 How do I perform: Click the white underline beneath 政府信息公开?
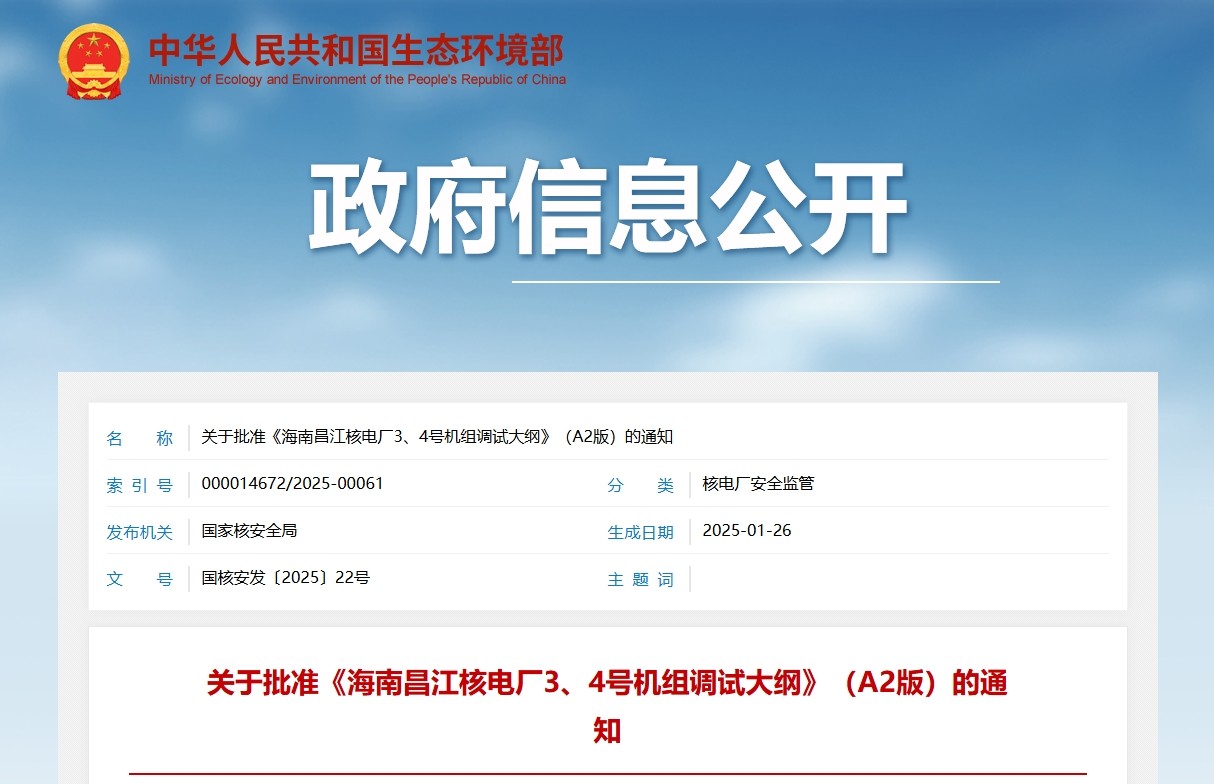(x=755, y=282)
